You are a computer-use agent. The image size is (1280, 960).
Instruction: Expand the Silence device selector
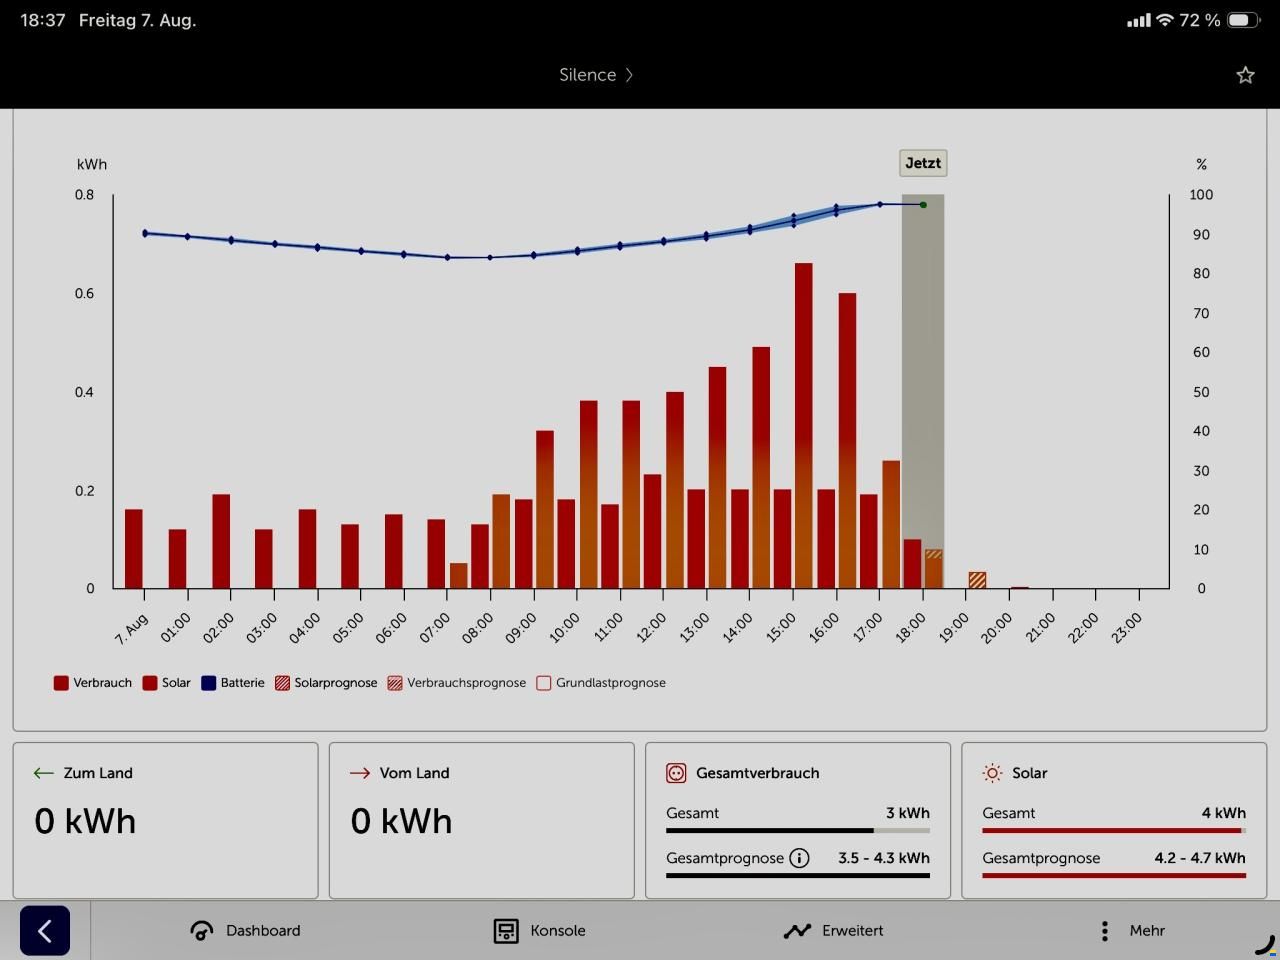point(596,75)
